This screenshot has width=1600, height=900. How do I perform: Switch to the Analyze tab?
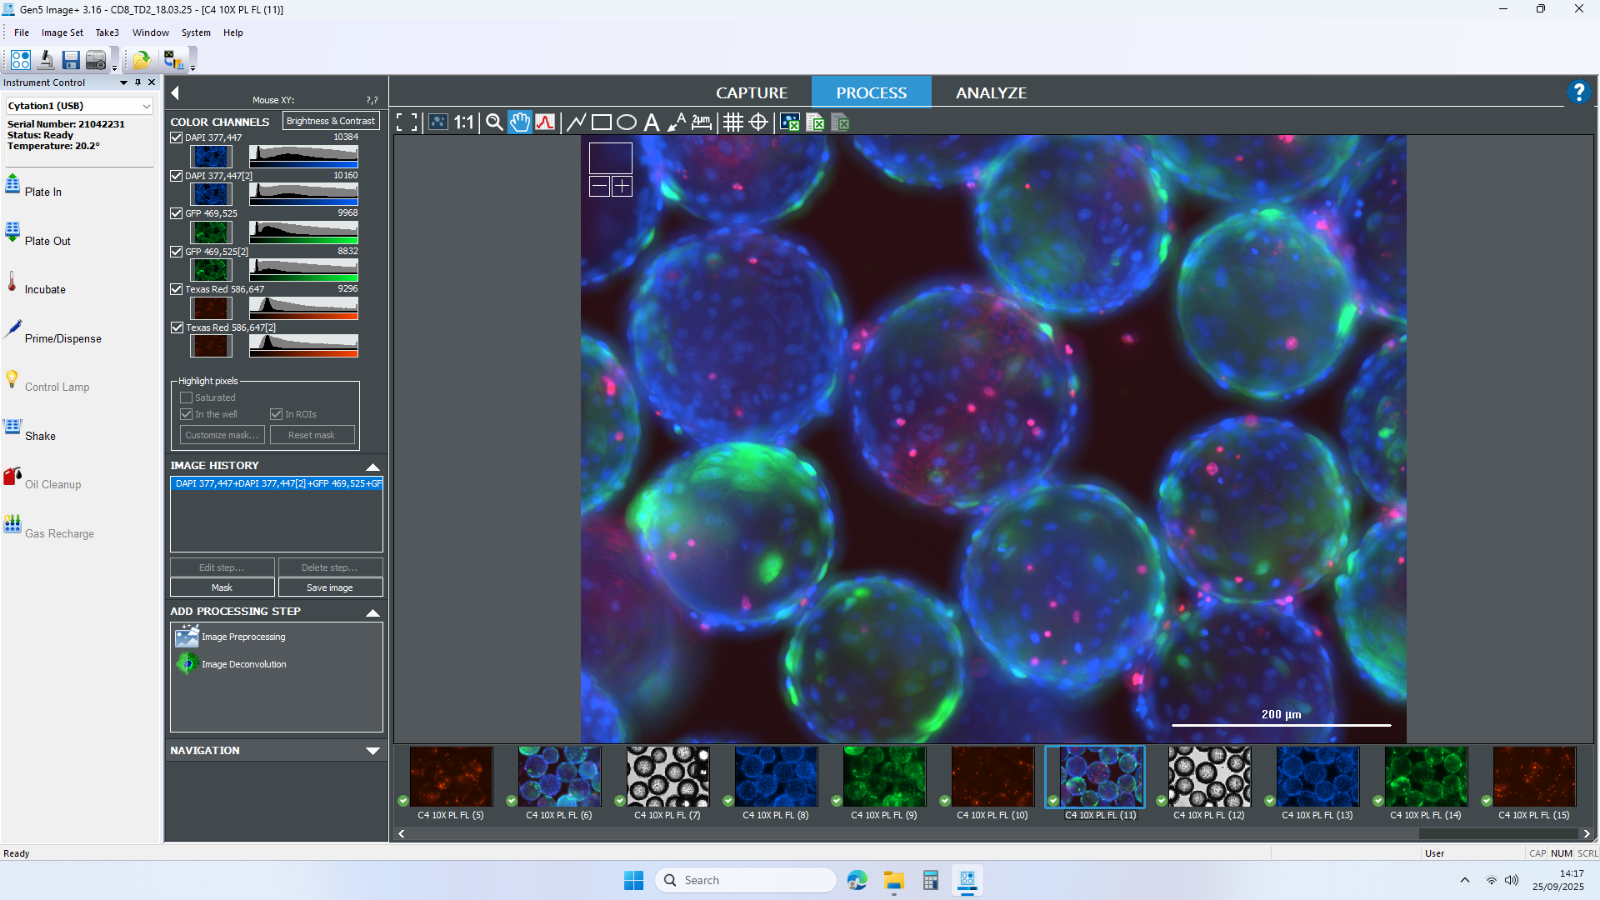990,92
